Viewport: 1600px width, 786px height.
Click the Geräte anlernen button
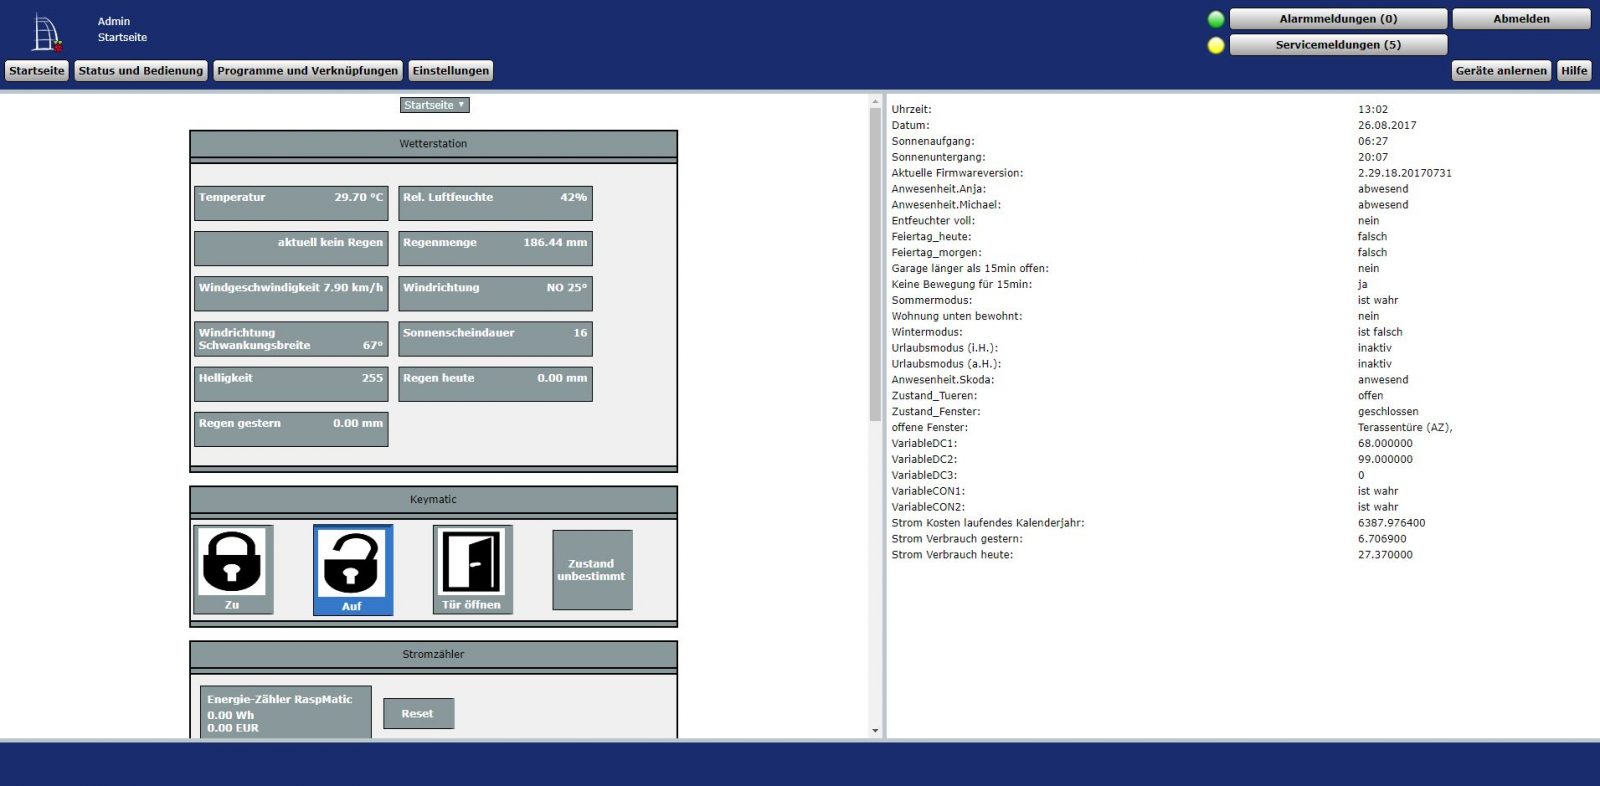(x=1501, y=71)
